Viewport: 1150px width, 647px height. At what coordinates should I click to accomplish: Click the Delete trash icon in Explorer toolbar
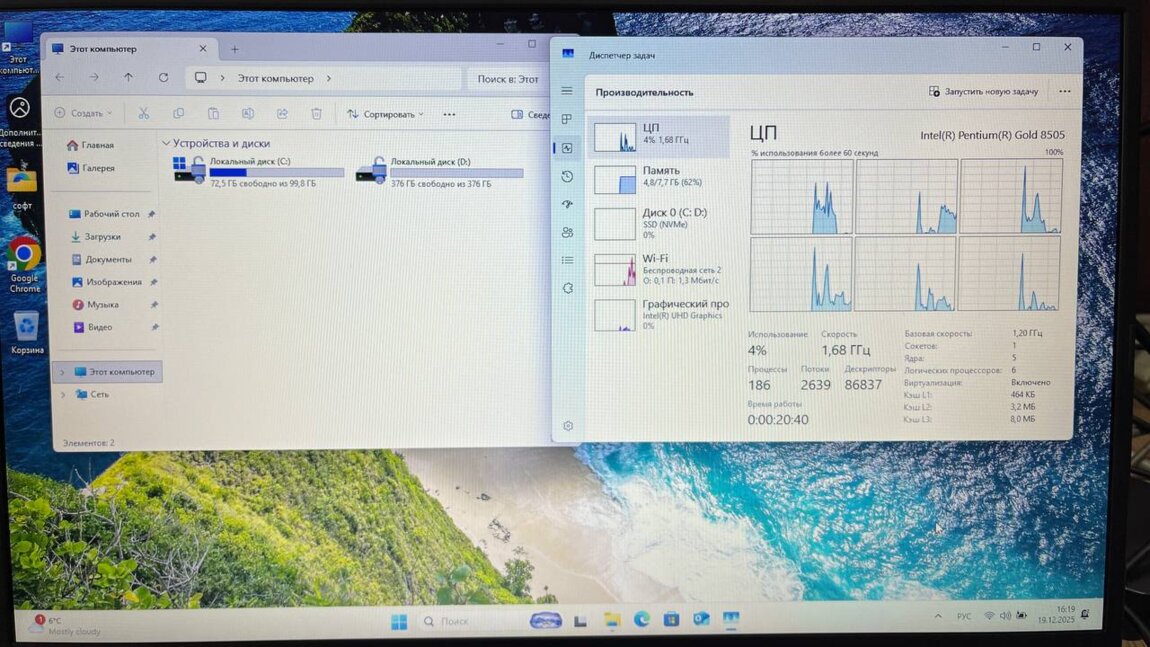coord(316,114)
